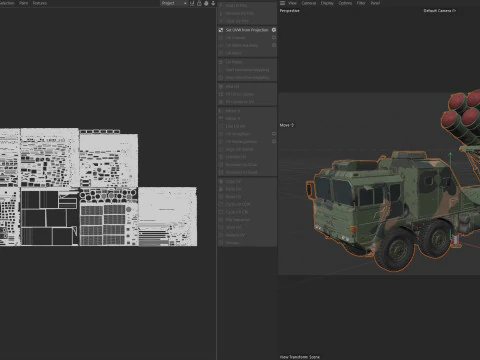Select the UV Rectangularize command

(247, 141)
